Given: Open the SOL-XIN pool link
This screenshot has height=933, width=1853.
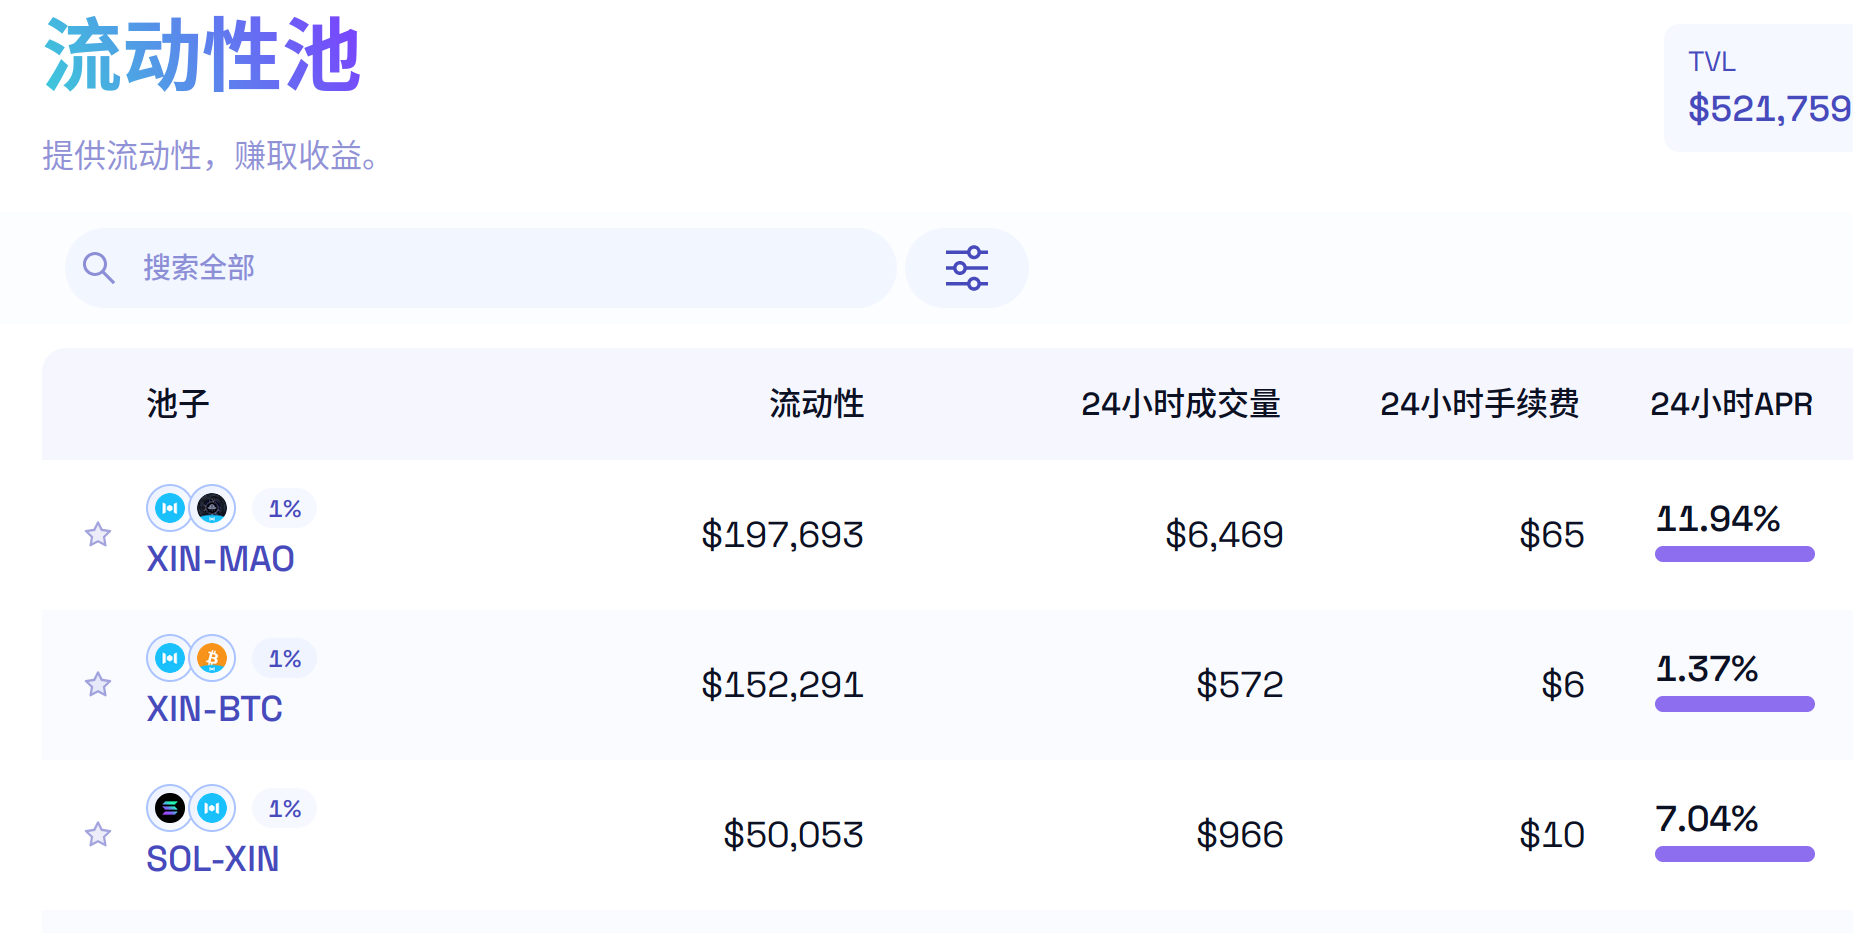Looking at the screenshot, I should click(x=212, y=859).
